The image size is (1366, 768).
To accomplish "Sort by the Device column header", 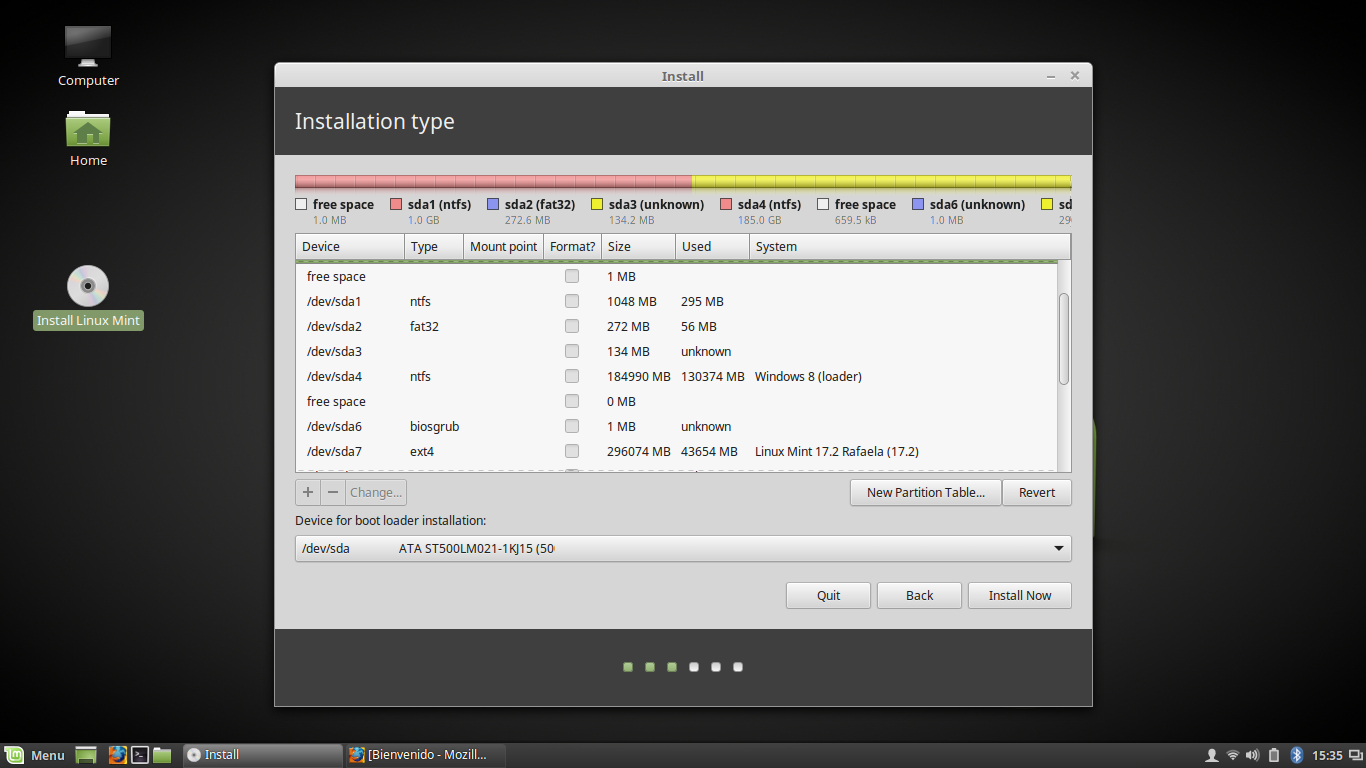I will coord(350,246).
